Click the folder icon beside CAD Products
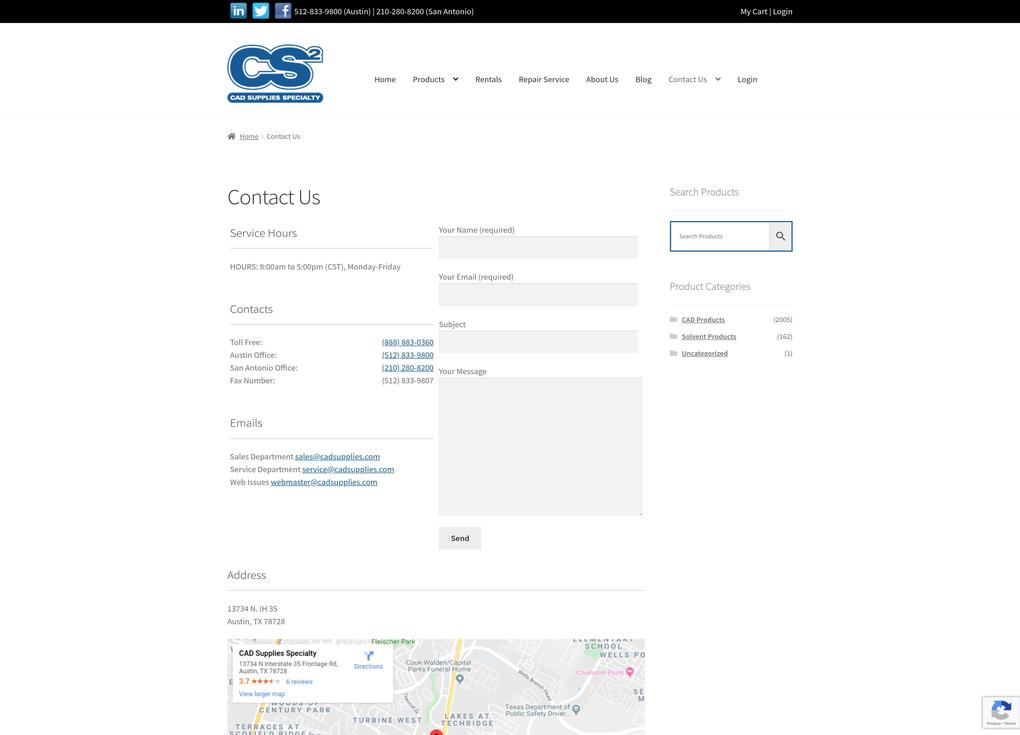 [x=673, y=319]
